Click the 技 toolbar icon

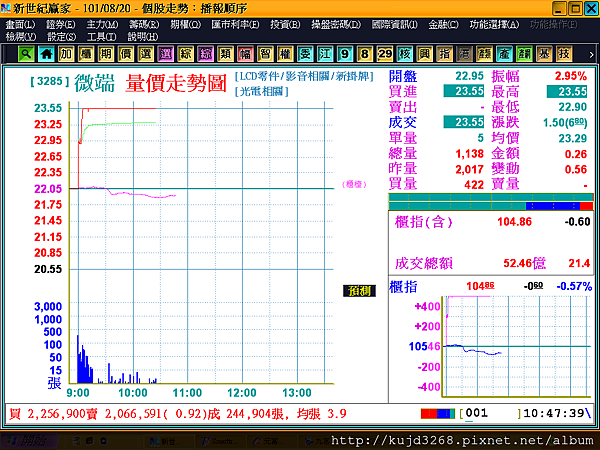pos(564,54)
